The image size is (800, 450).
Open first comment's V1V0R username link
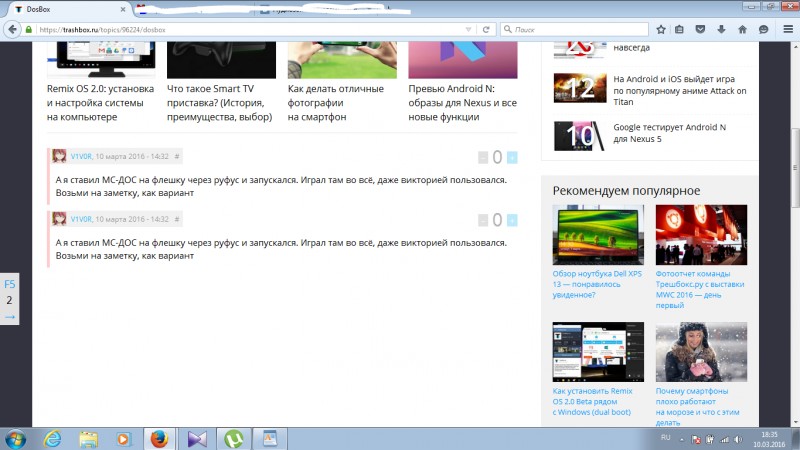tap(81, 157)
